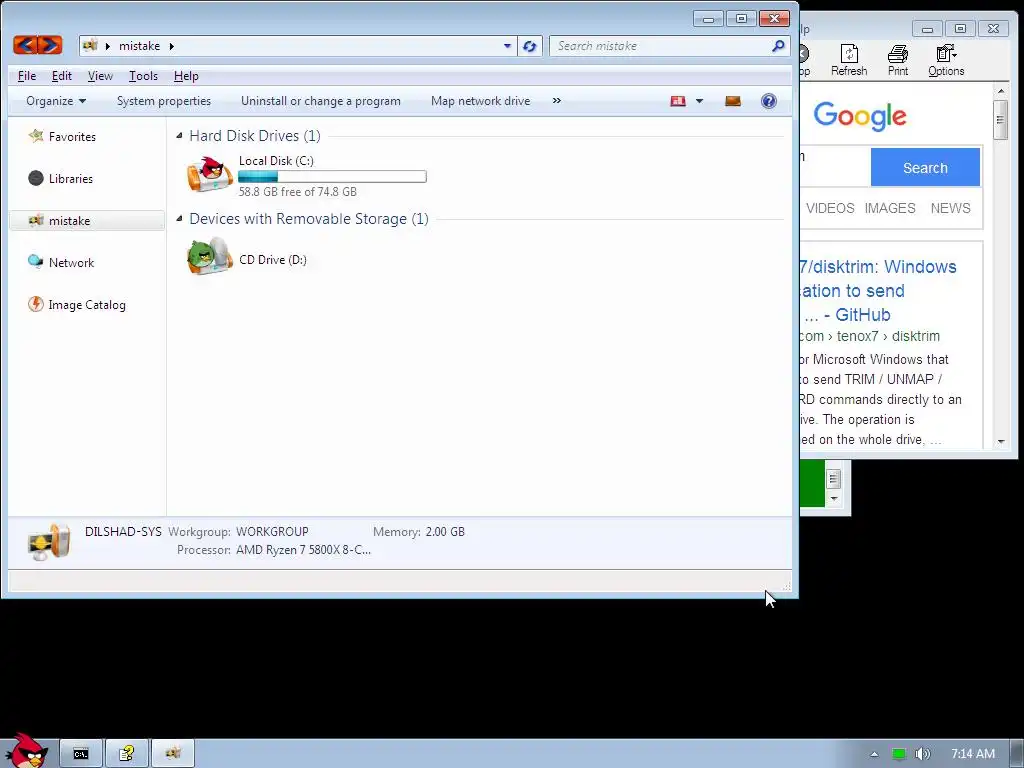Open the Edit menu
Image resolution: width=1024 pixels, height=768 pixels.
point(61,76)
